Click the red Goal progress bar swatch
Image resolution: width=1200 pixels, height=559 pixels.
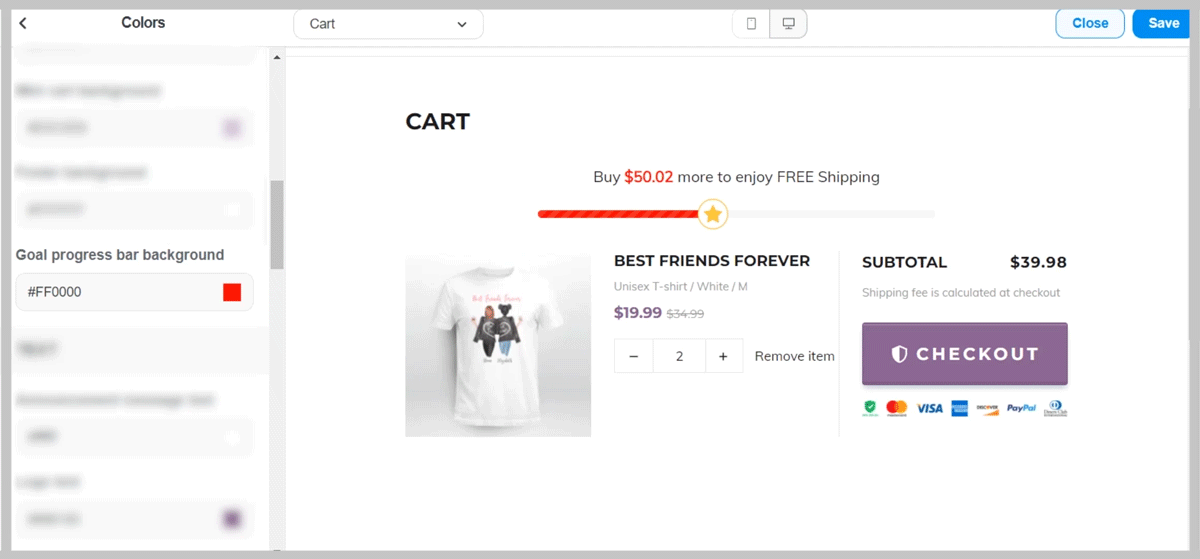pyautogui.click(x=232, y=292)
